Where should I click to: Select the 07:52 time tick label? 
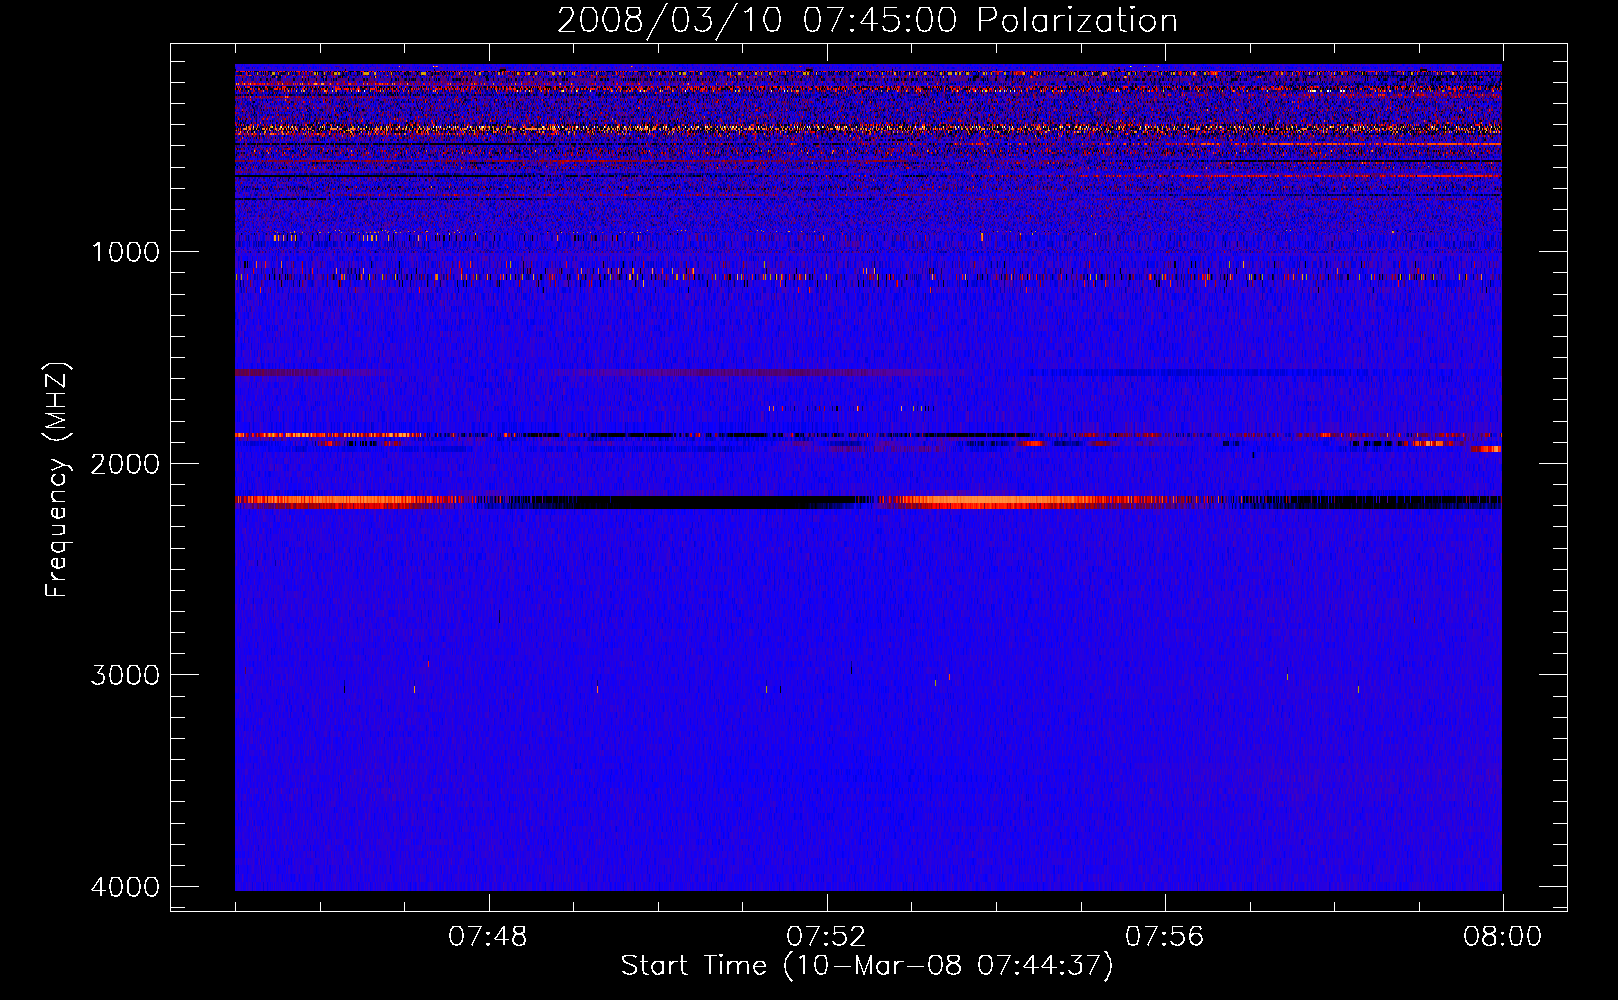pyautogui.click(x=826, y=937)
